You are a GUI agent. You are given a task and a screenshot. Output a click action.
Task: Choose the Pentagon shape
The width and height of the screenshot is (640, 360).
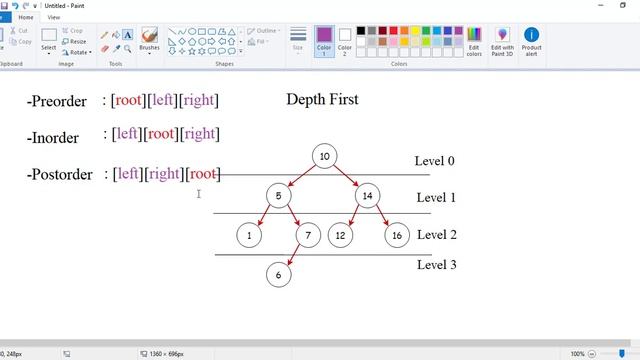(192, 41)
